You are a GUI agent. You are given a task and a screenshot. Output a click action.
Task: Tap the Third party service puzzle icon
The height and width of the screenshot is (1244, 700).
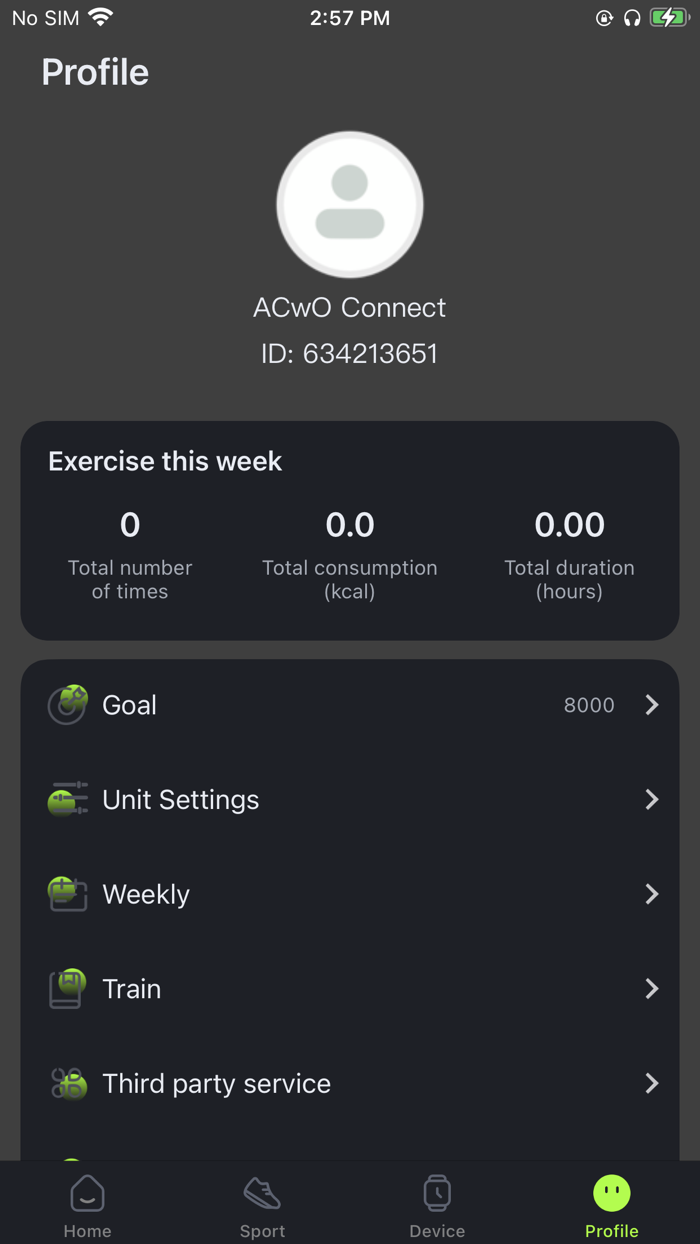[x=66, y=1083]
